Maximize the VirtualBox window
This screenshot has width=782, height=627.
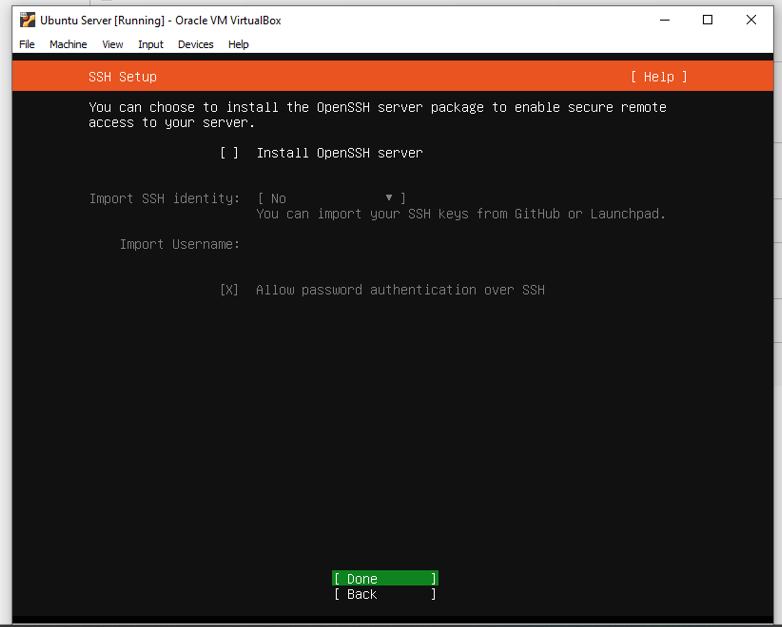pos(707,20)
